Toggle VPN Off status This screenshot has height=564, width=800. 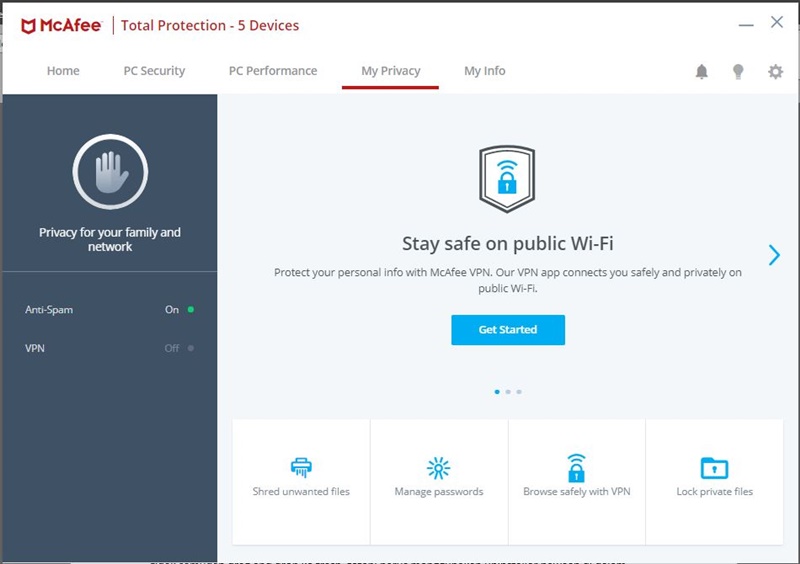coord(179,348)
